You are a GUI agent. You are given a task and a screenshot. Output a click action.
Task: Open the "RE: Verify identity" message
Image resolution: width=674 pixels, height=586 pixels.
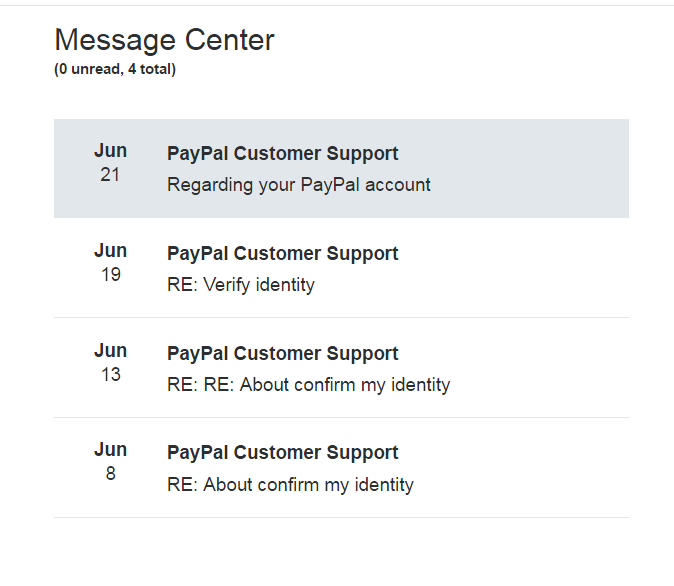click(x=241, y=285)
